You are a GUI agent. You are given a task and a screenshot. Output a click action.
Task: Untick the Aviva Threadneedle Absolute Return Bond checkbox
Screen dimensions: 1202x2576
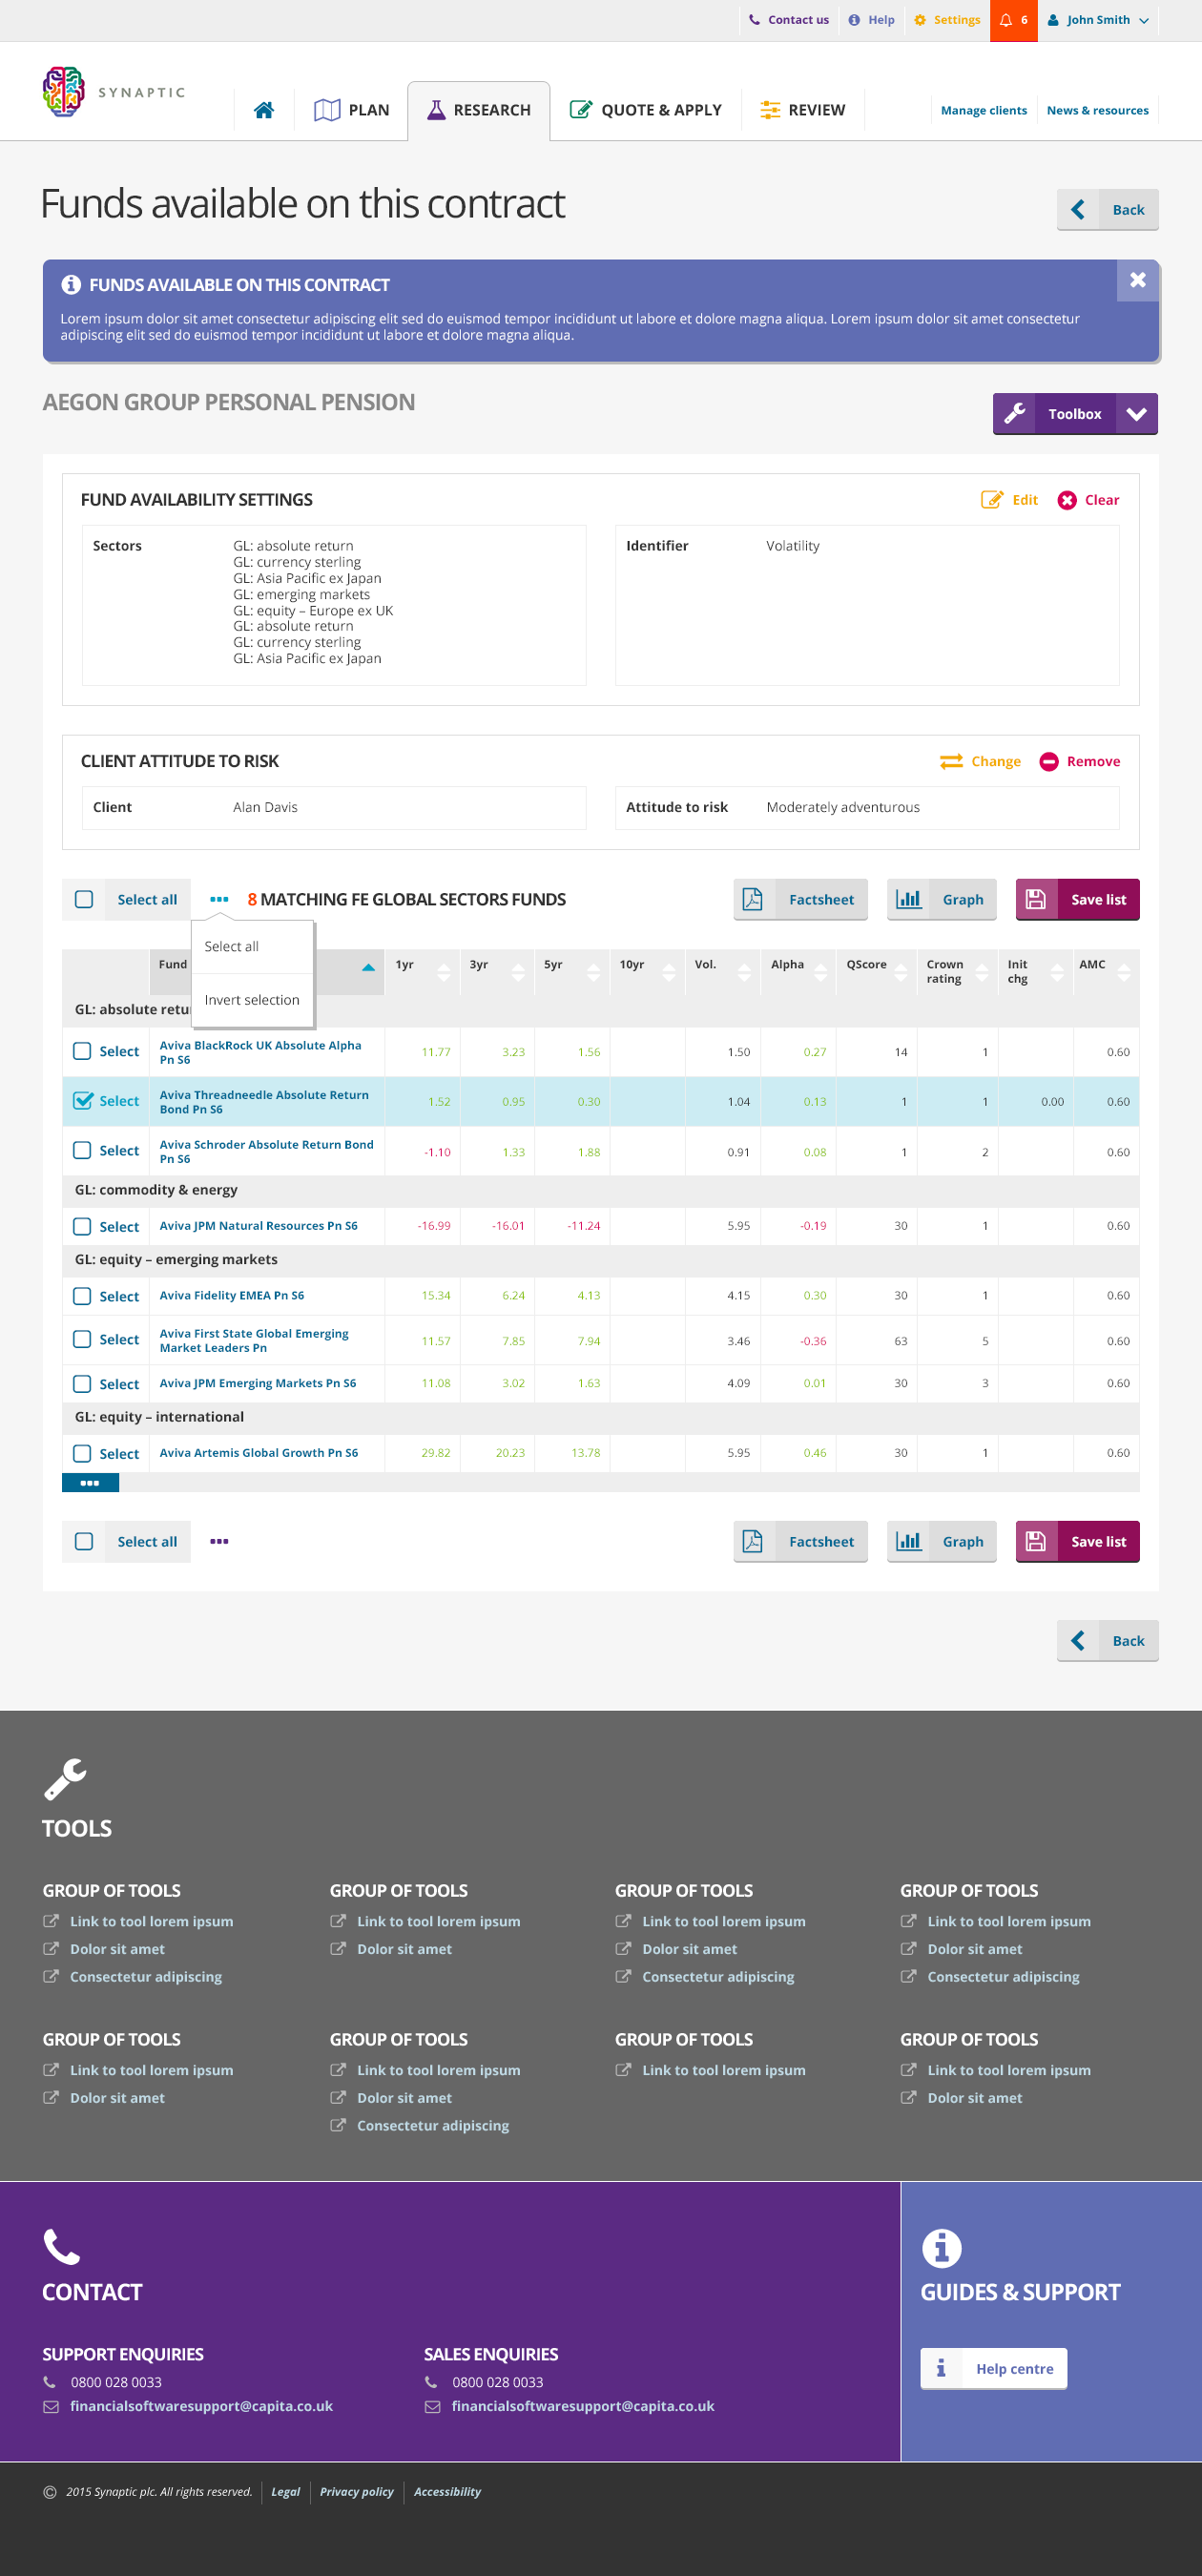pyautogui.click(x=83, y=1101)
